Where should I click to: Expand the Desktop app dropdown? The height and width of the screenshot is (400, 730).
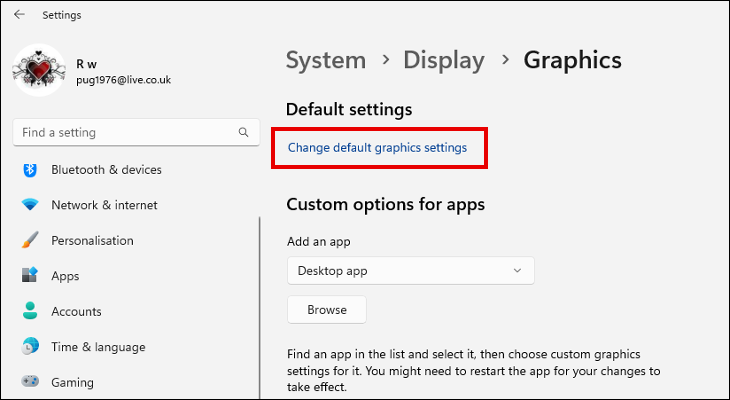coord(411,271)
